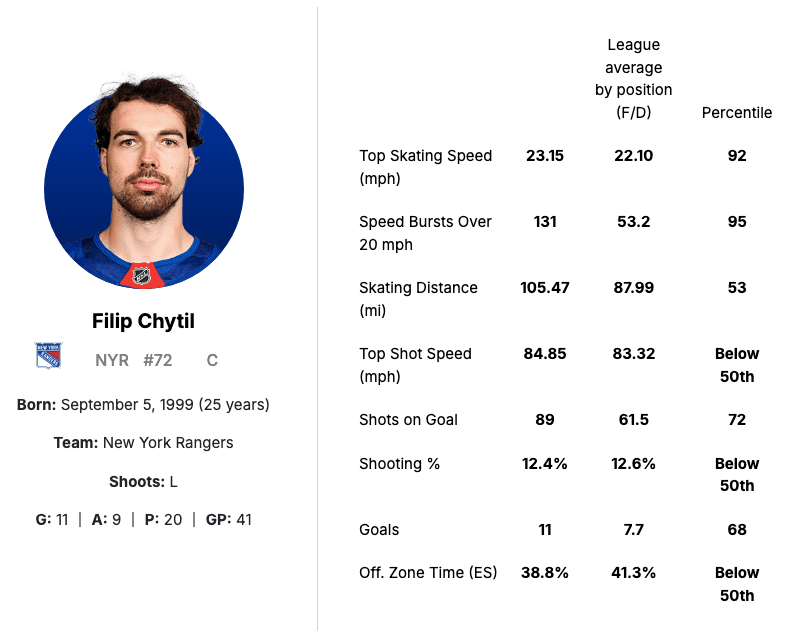Click the 95 percentile value for speed bursts
The height and width of the screenshot is (631, 788).
737,222
